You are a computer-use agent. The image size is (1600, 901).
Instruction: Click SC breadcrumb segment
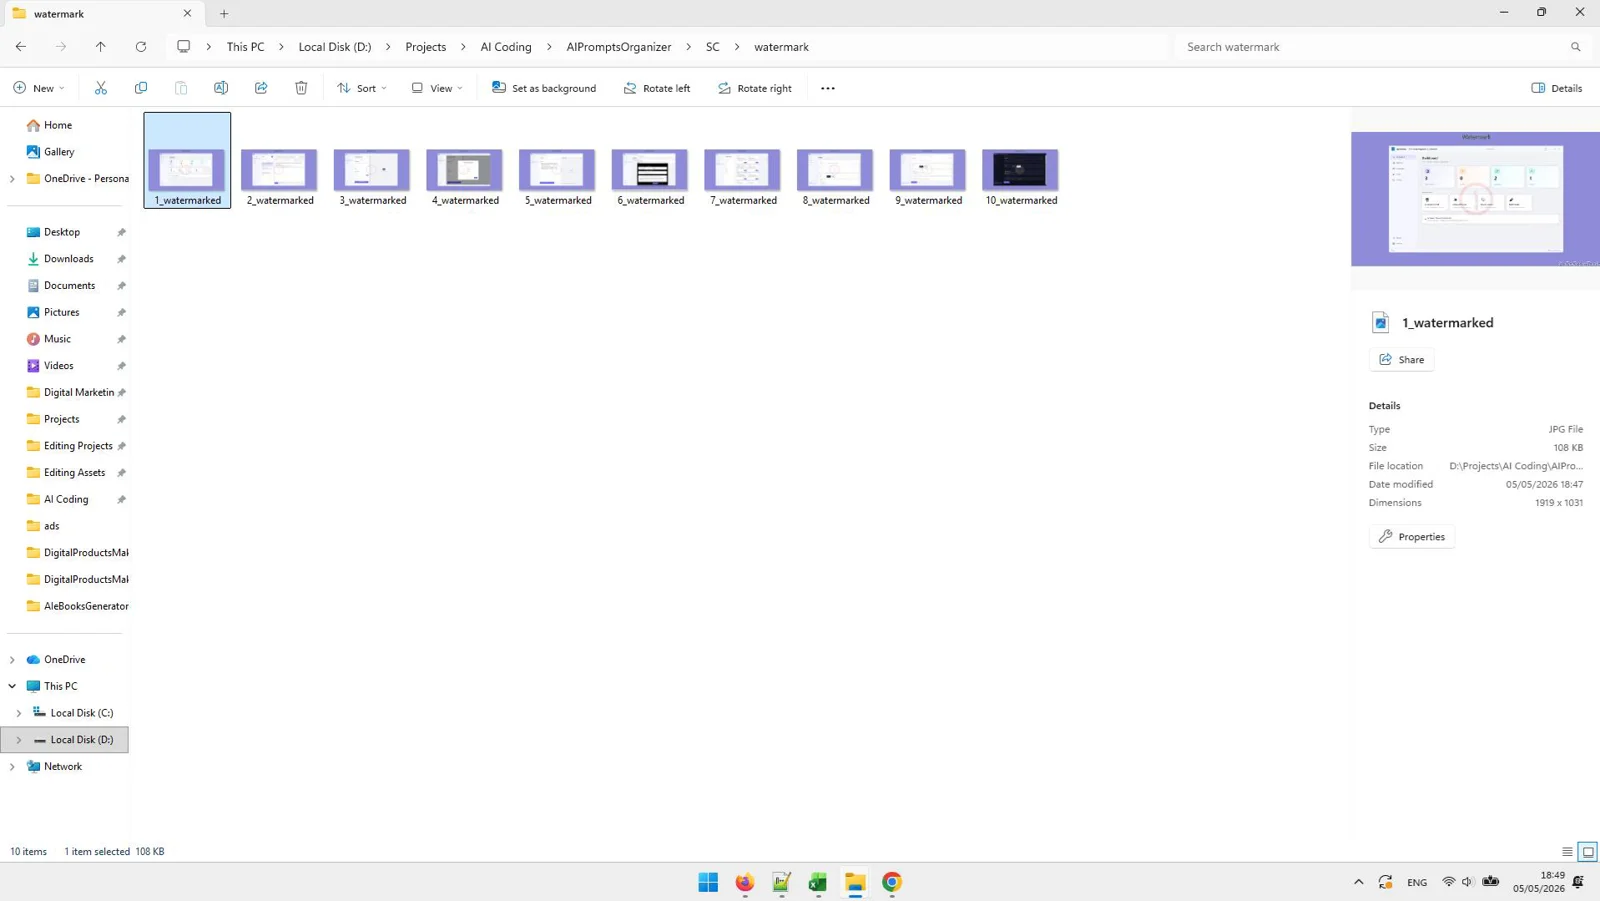coord(713,47)
